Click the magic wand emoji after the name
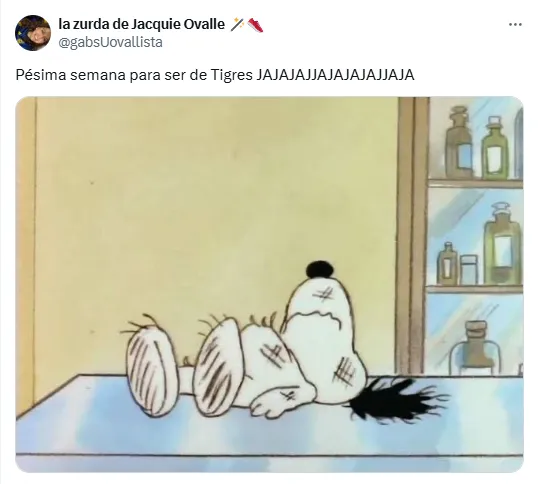This screenshot has height=484, width=538. click(x=237, y=25)
